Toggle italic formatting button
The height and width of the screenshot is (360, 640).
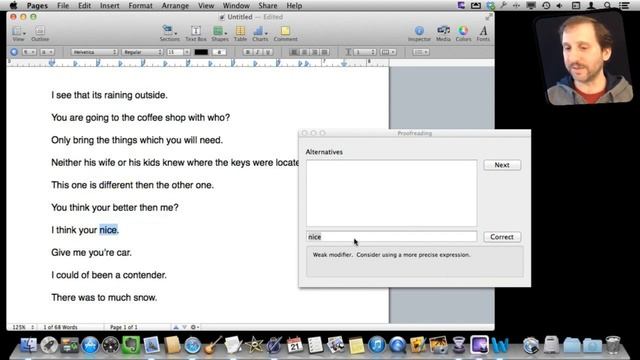point(258,52)
